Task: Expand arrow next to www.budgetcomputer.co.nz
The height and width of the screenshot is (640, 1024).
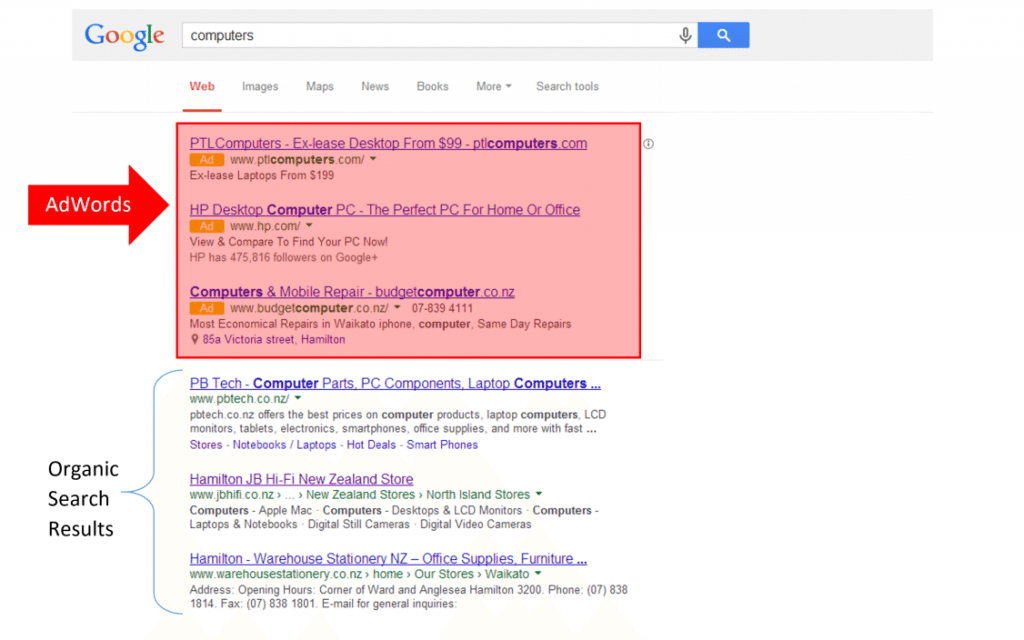Action: [x=397, y=308]
